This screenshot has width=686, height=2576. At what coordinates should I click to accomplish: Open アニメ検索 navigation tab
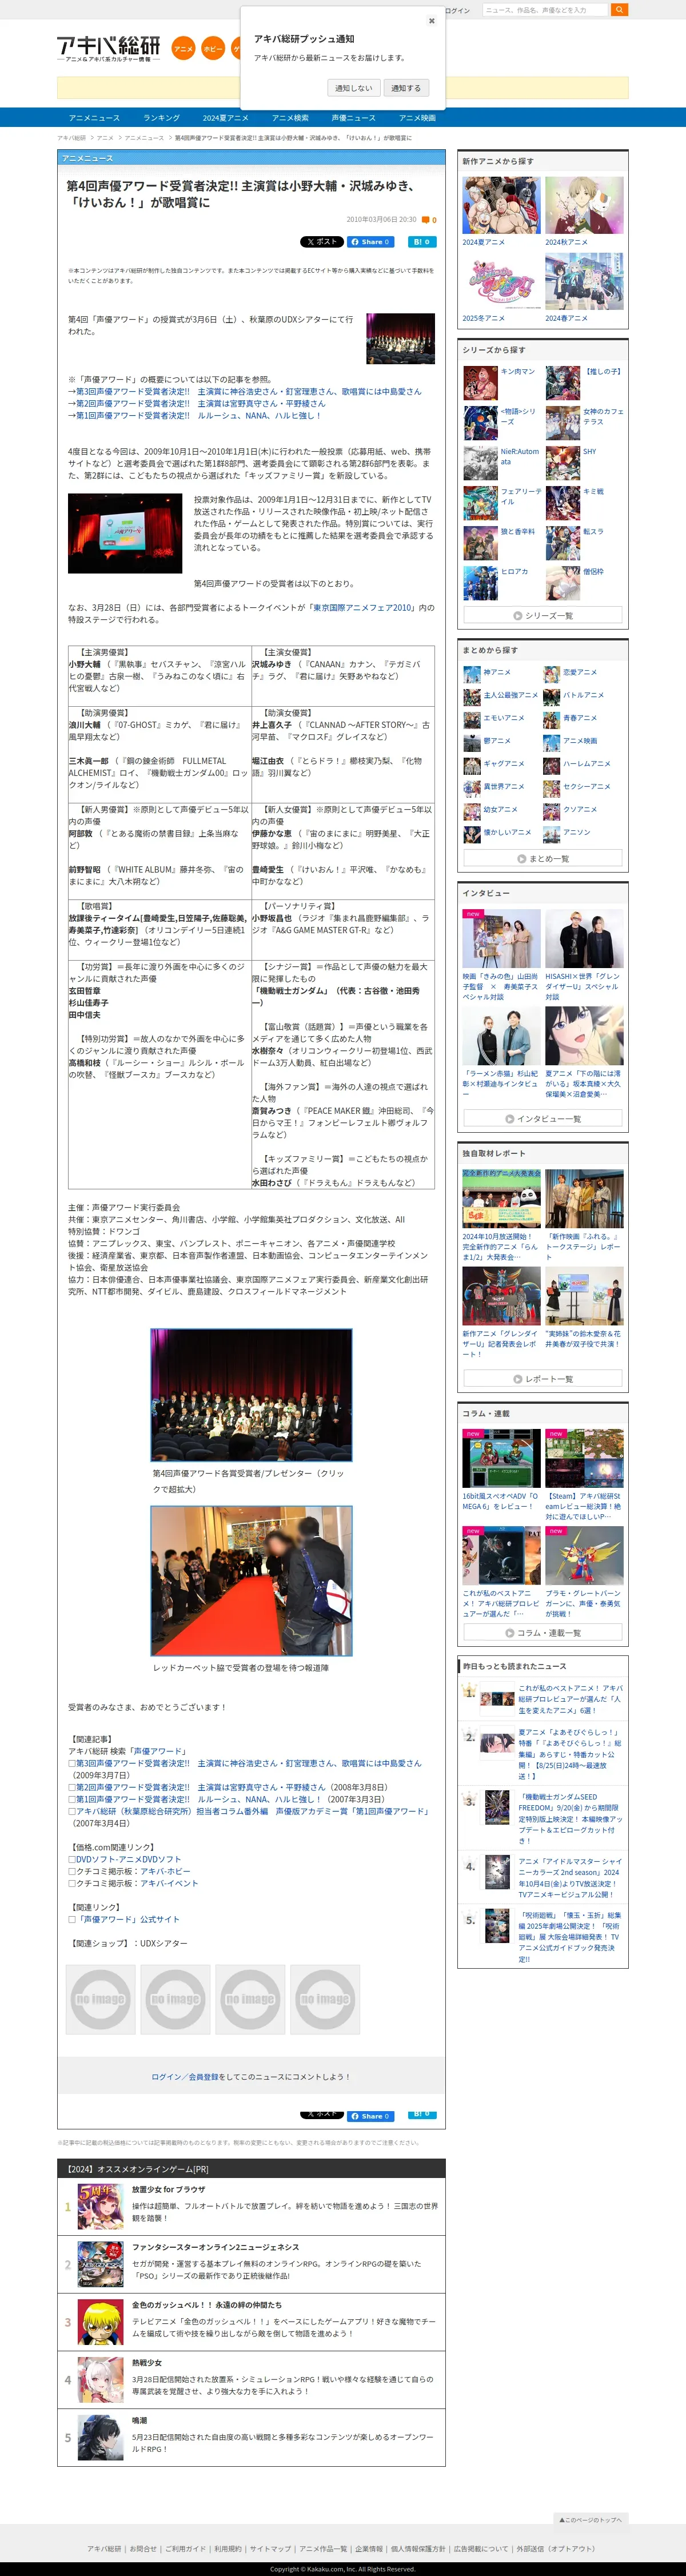click(290, 118)
